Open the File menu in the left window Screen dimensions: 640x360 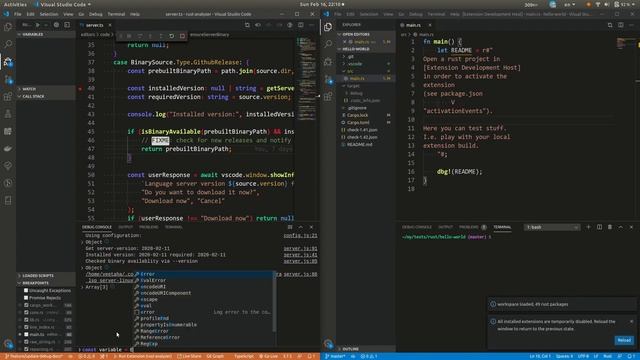coord(18,14)
